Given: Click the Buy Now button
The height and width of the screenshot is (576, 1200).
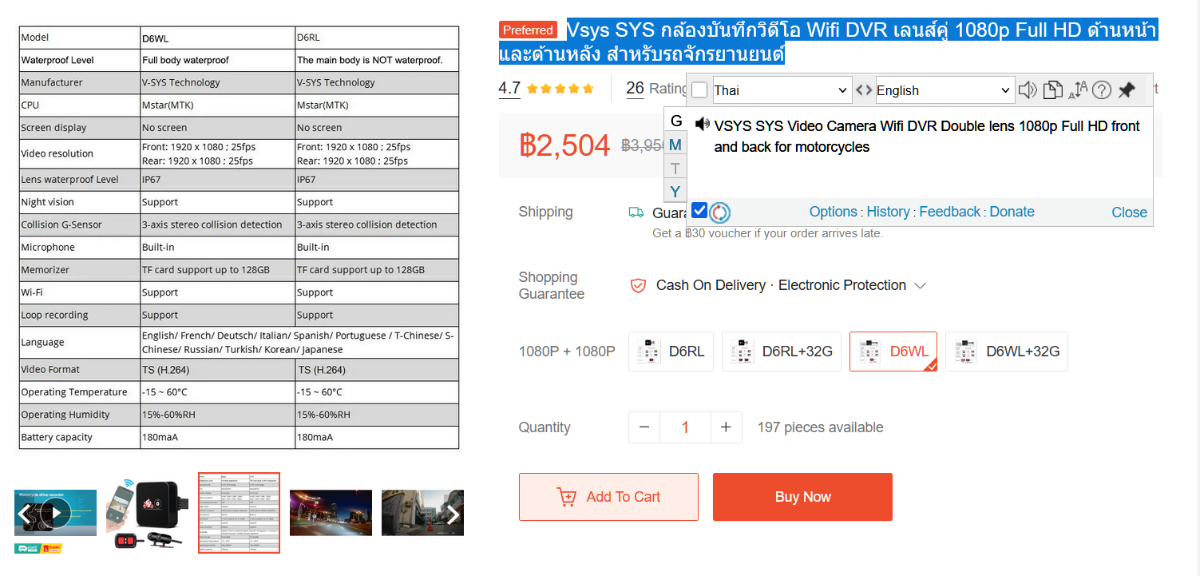Looking at the screenshot, I should (803, 497).
